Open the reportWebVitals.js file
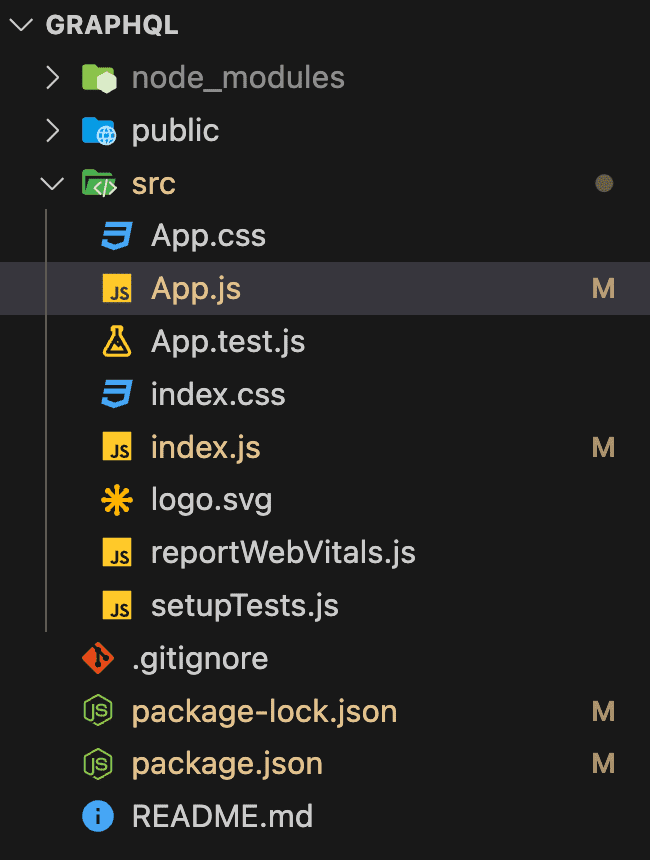Screen dimensions: 650x860 pyautogui.click(x=283, y=553)
